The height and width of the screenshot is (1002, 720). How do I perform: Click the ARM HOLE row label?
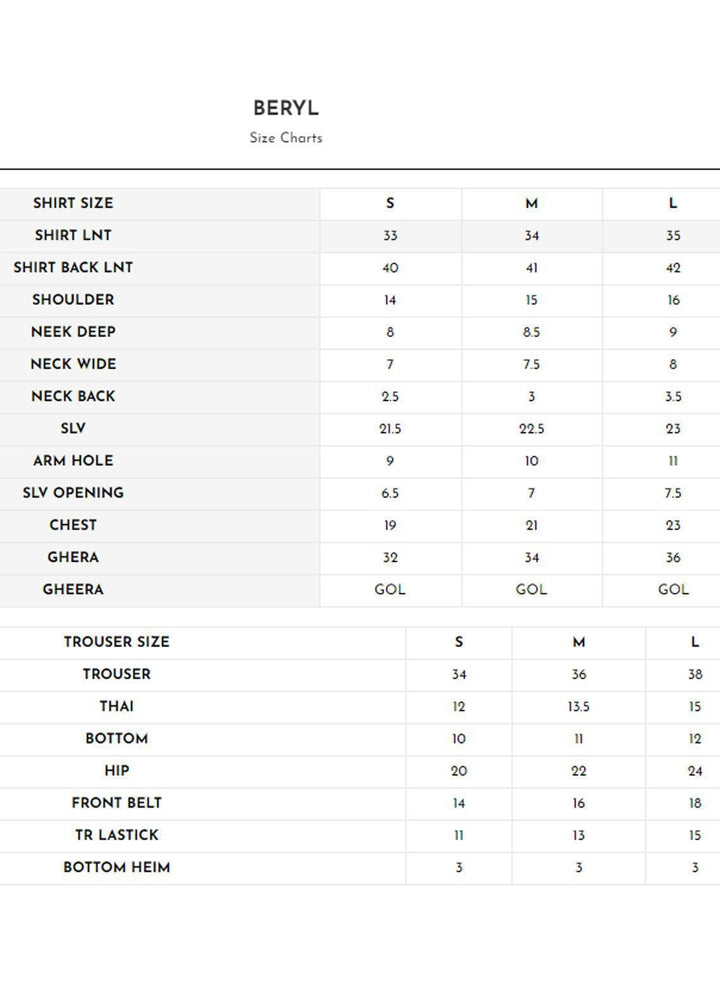[73, 460]
